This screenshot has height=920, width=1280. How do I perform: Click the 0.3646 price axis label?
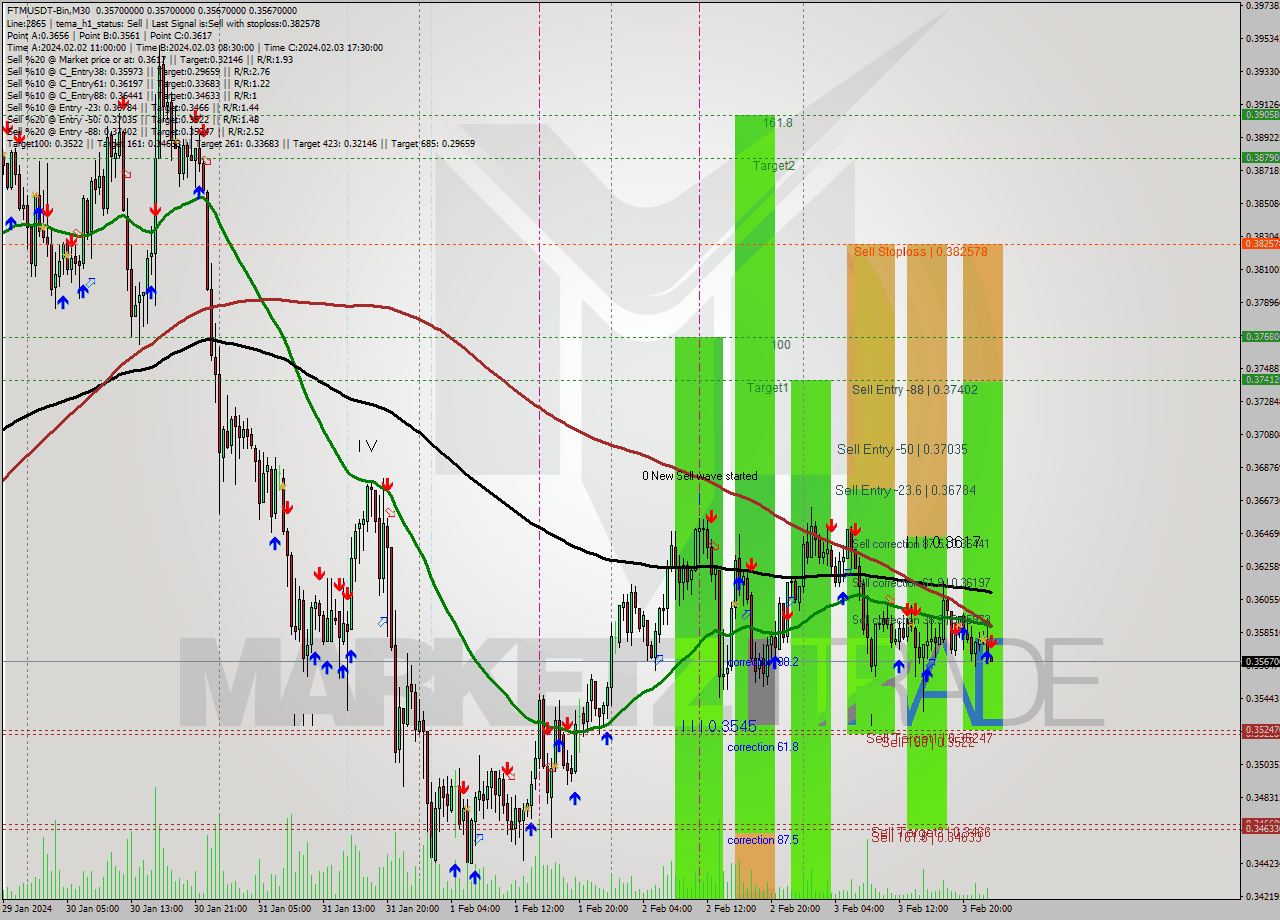(1262, 534)
